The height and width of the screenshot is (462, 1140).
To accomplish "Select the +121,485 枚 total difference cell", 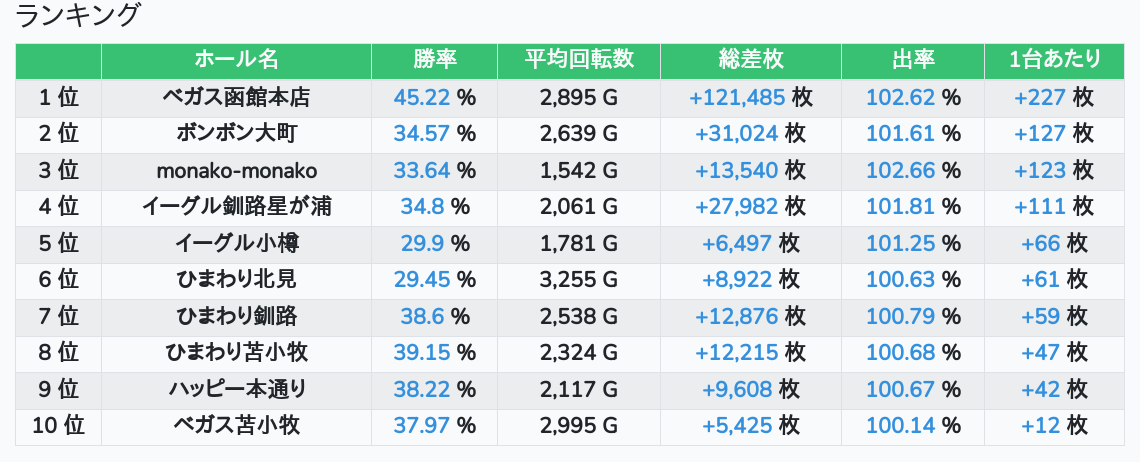I will [750, 97].
